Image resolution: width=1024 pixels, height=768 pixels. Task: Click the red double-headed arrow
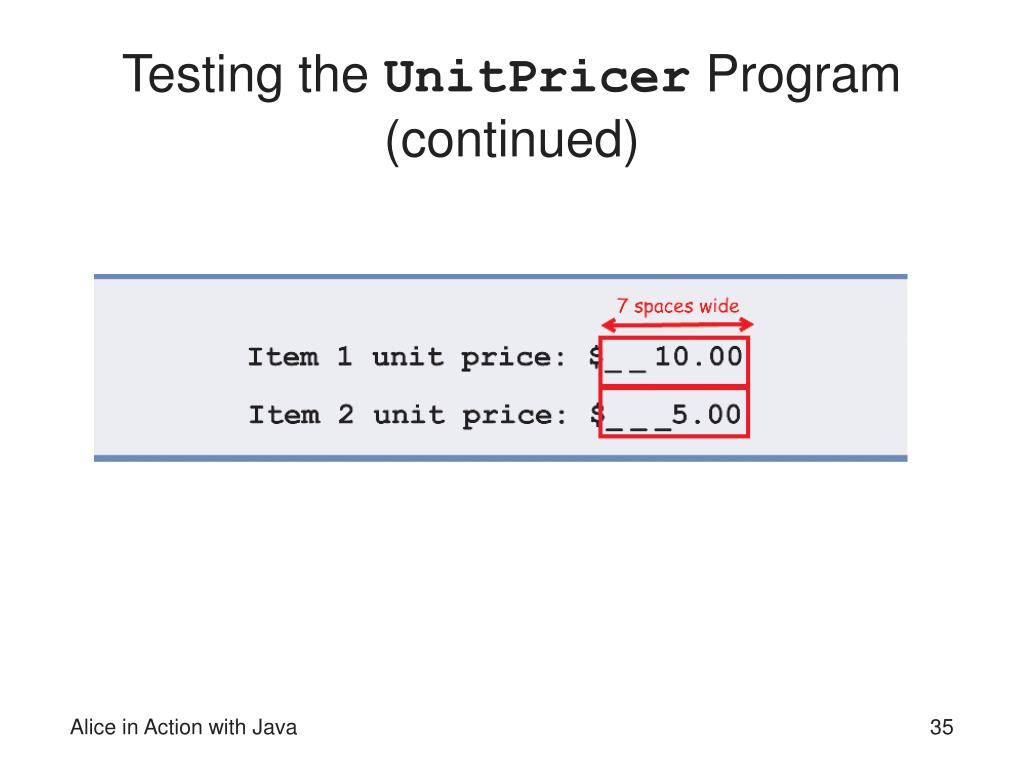(677, 325)
